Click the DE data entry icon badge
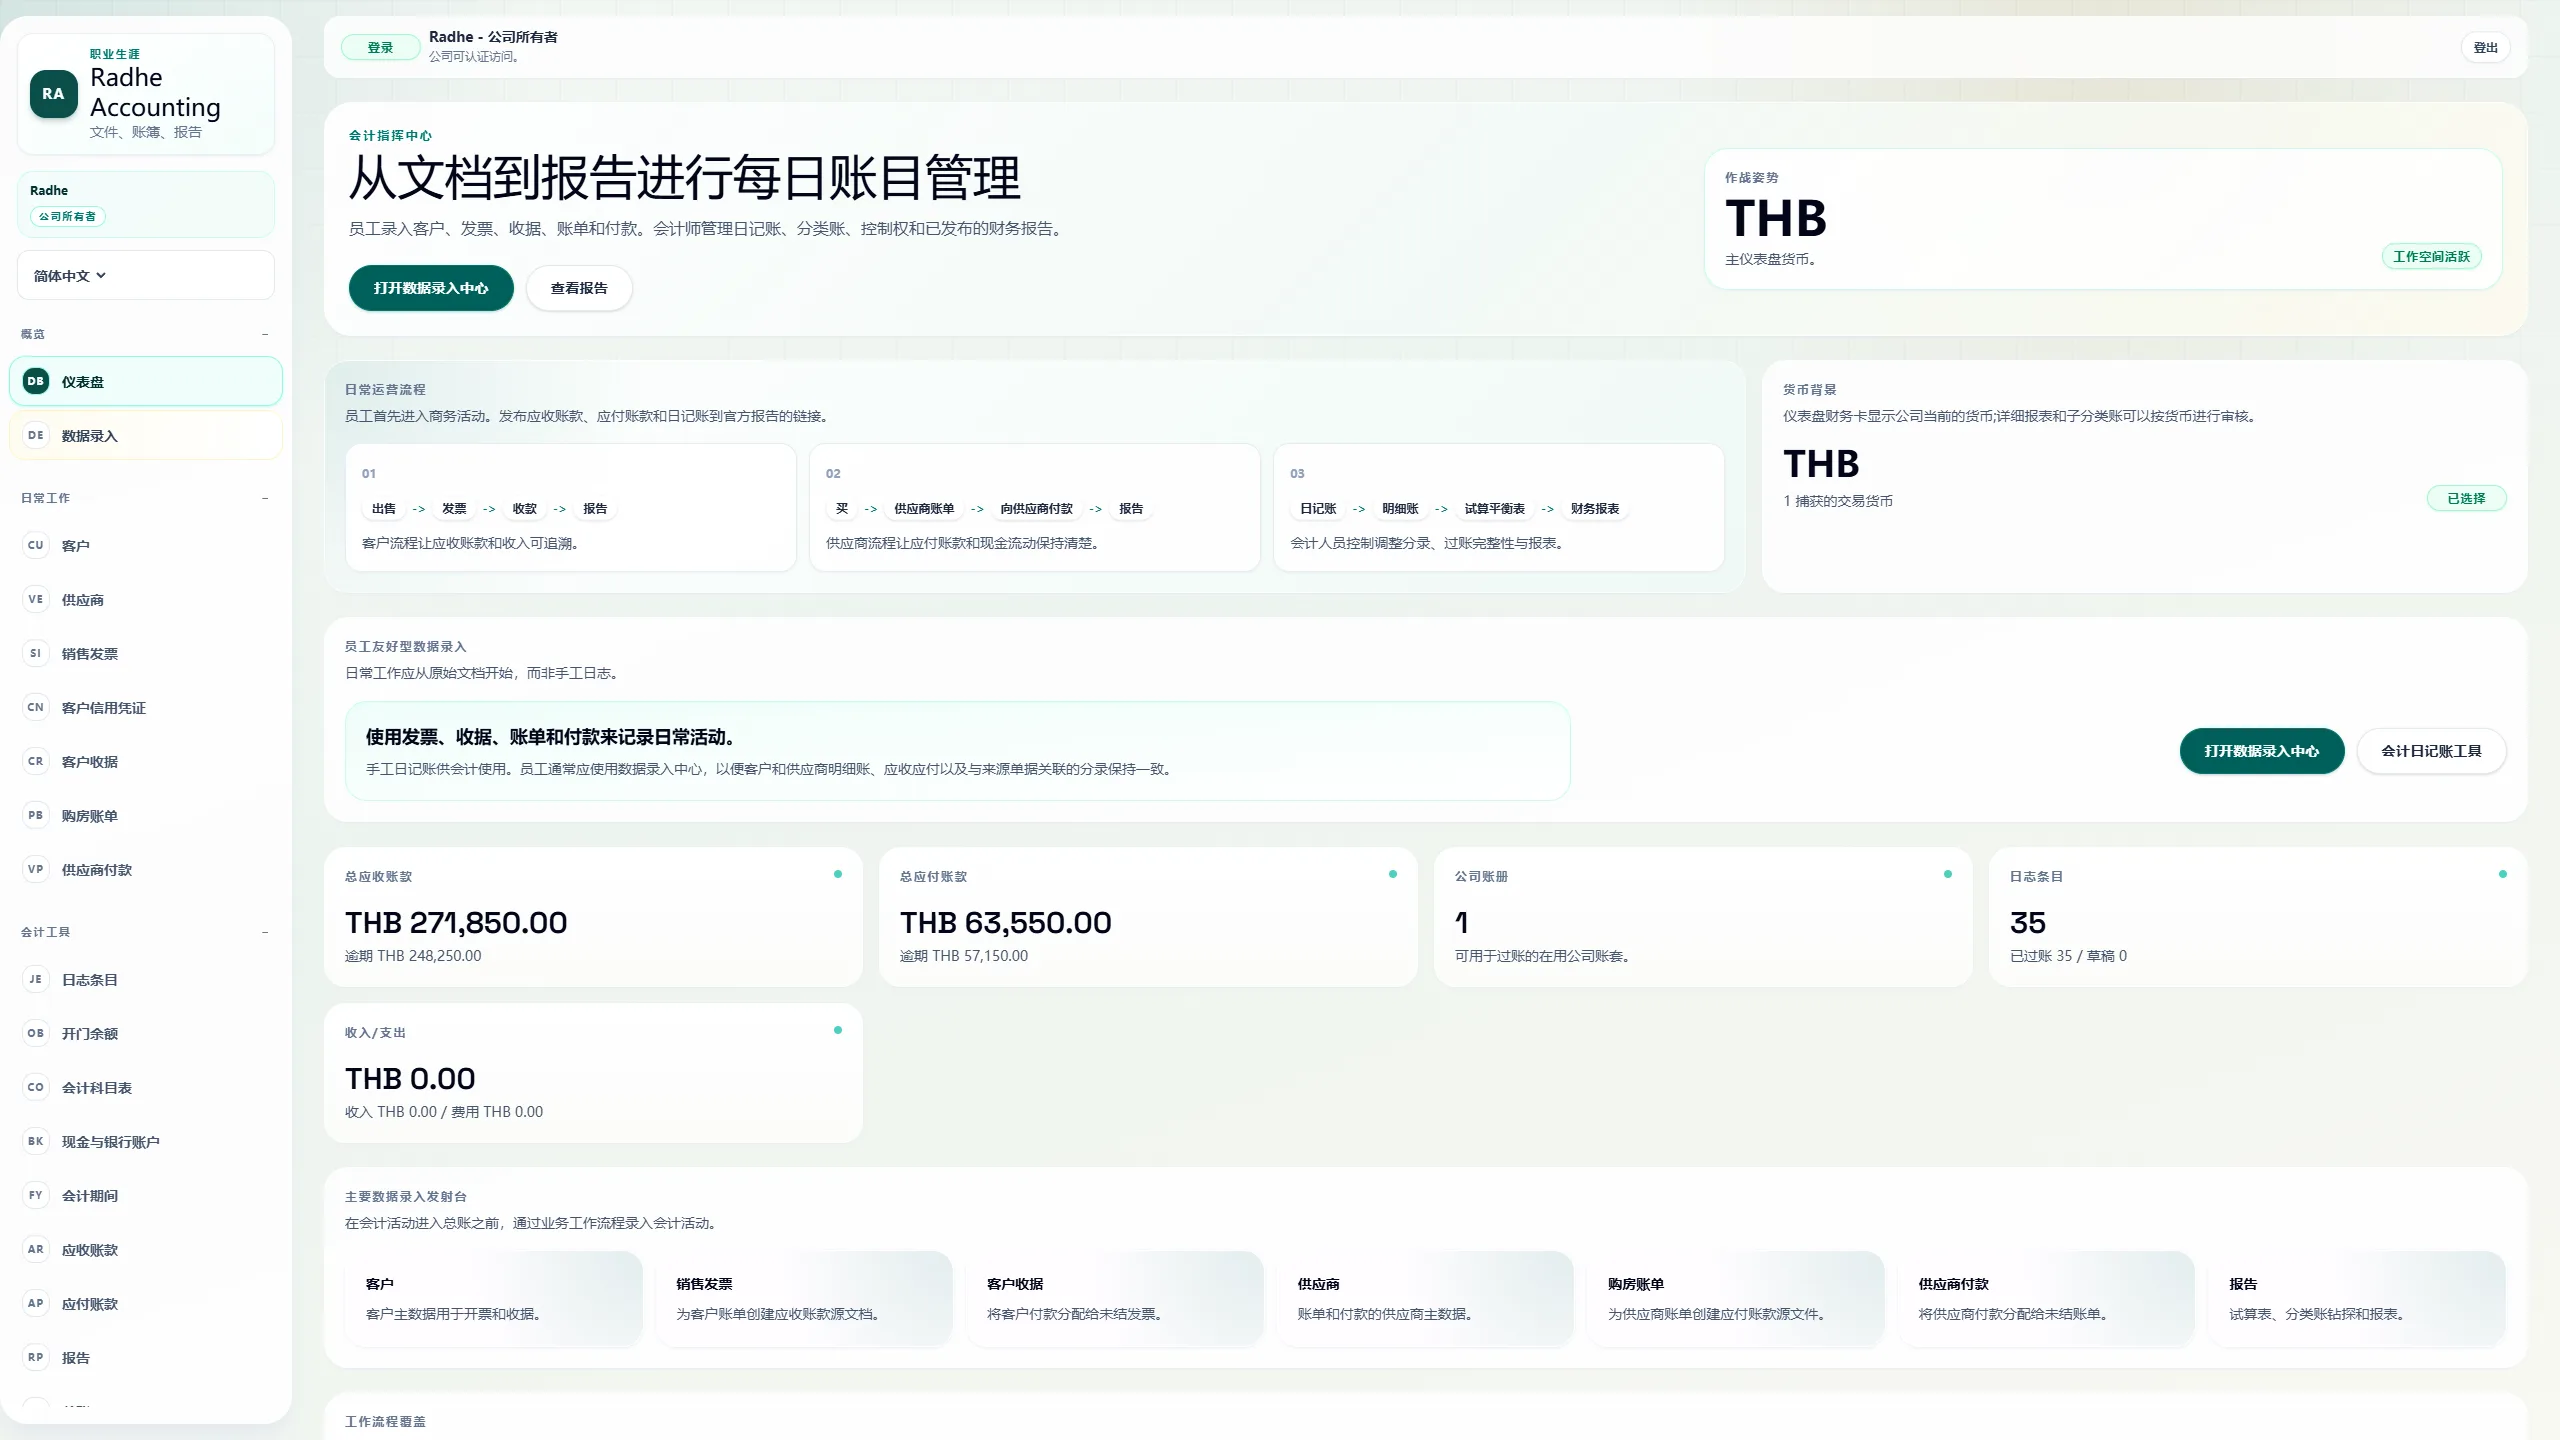 [36, 435]
